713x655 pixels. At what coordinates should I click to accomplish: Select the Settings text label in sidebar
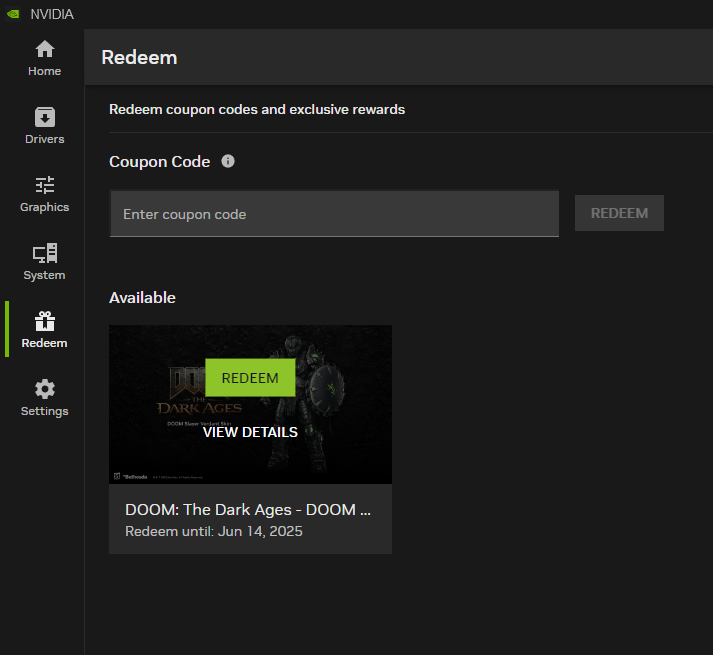(x=44, y=411)
